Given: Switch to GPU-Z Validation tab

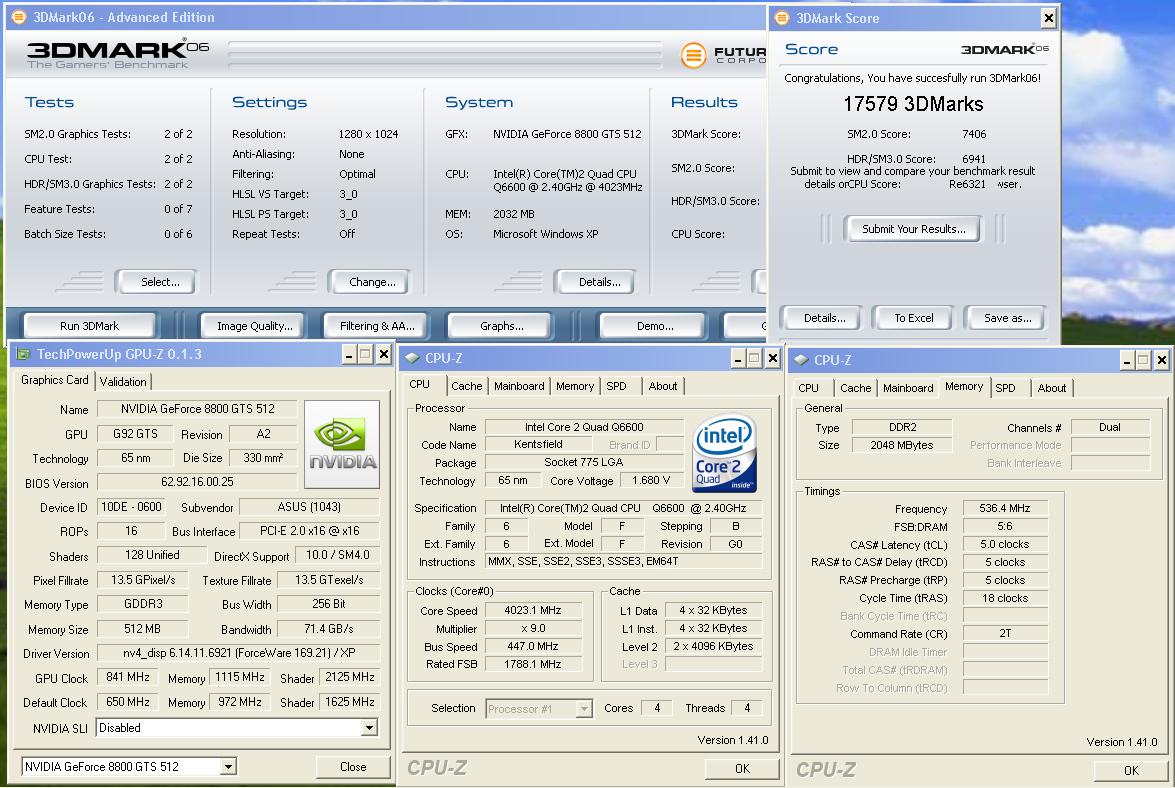Looking at the screenshot, I should coord(123,381).
